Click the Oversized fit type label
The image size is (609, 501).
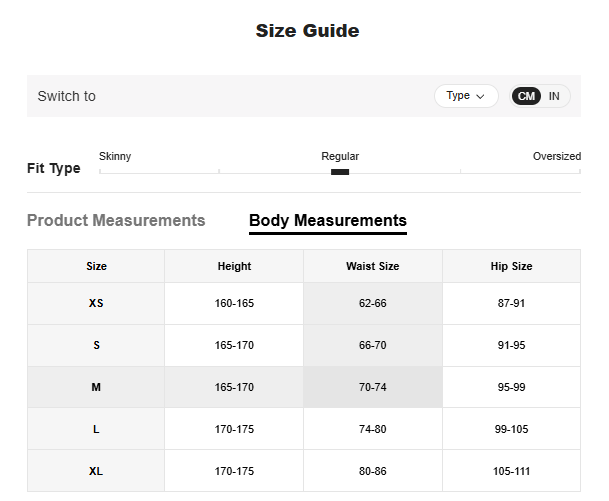(556, 156)
